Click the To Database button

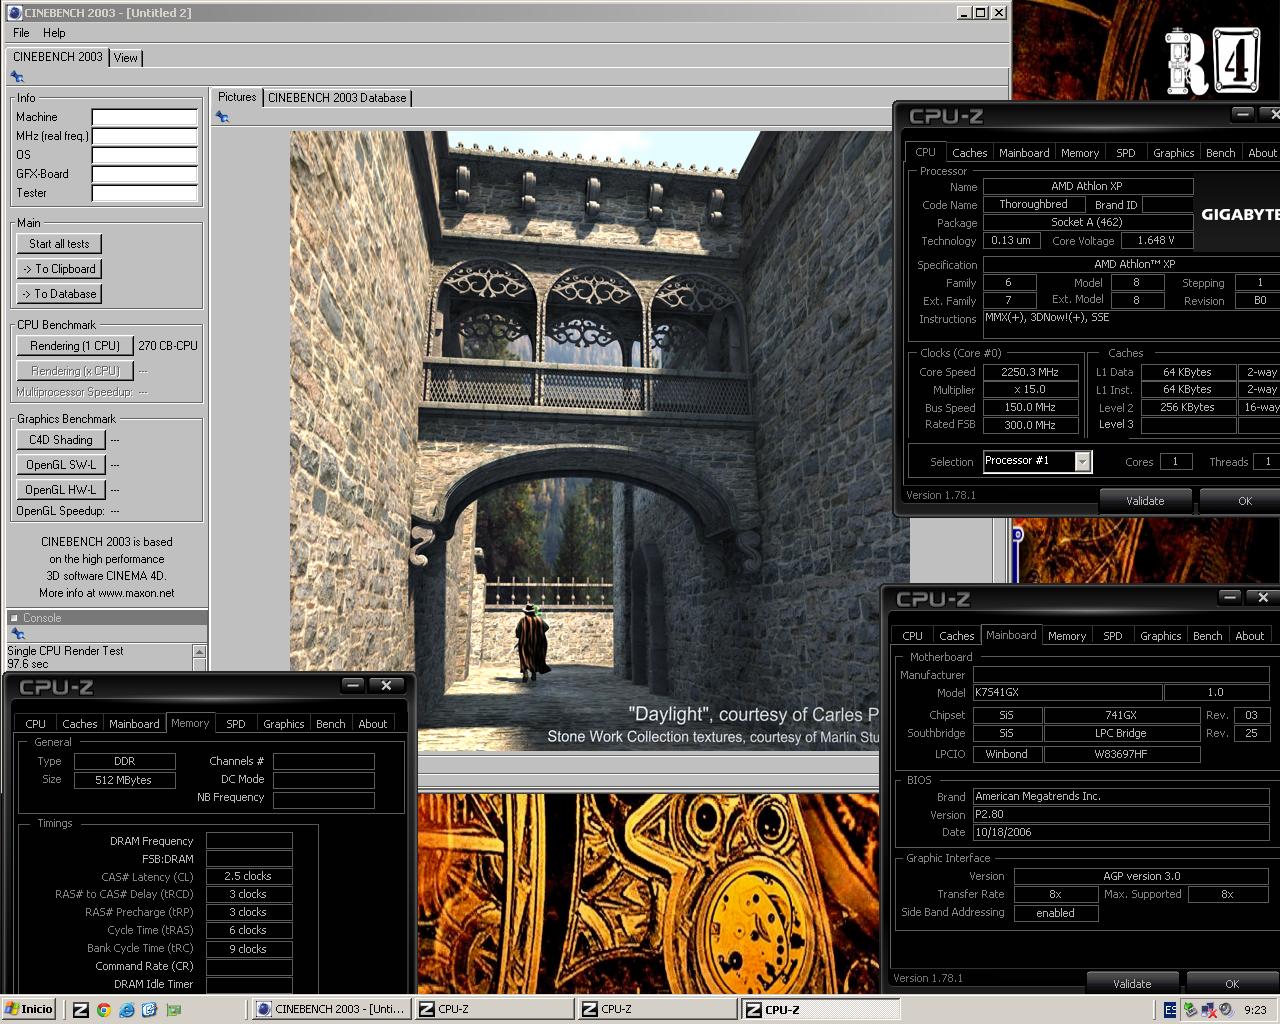pyautogui.click(x=59, y=294)
